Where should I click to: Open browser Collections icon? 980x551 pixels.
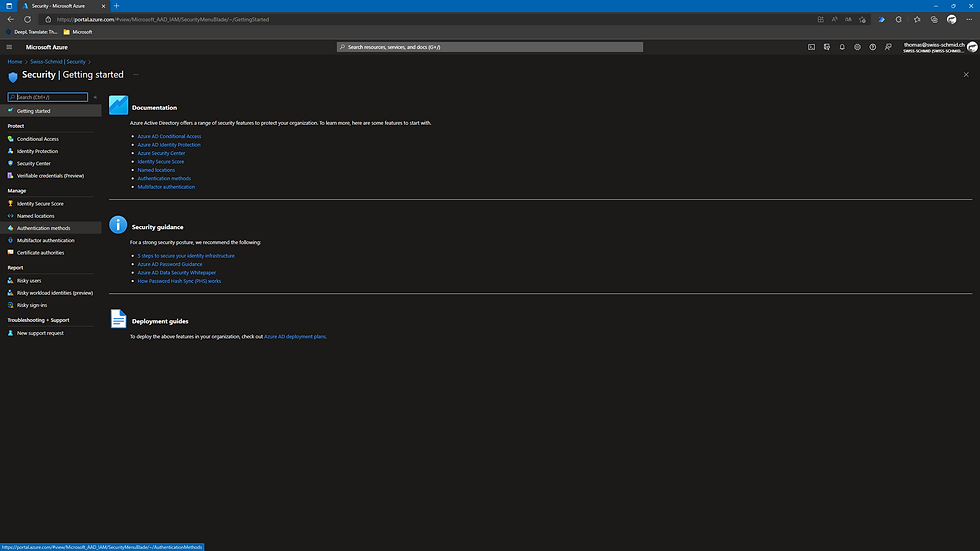(x=934, y=19)
